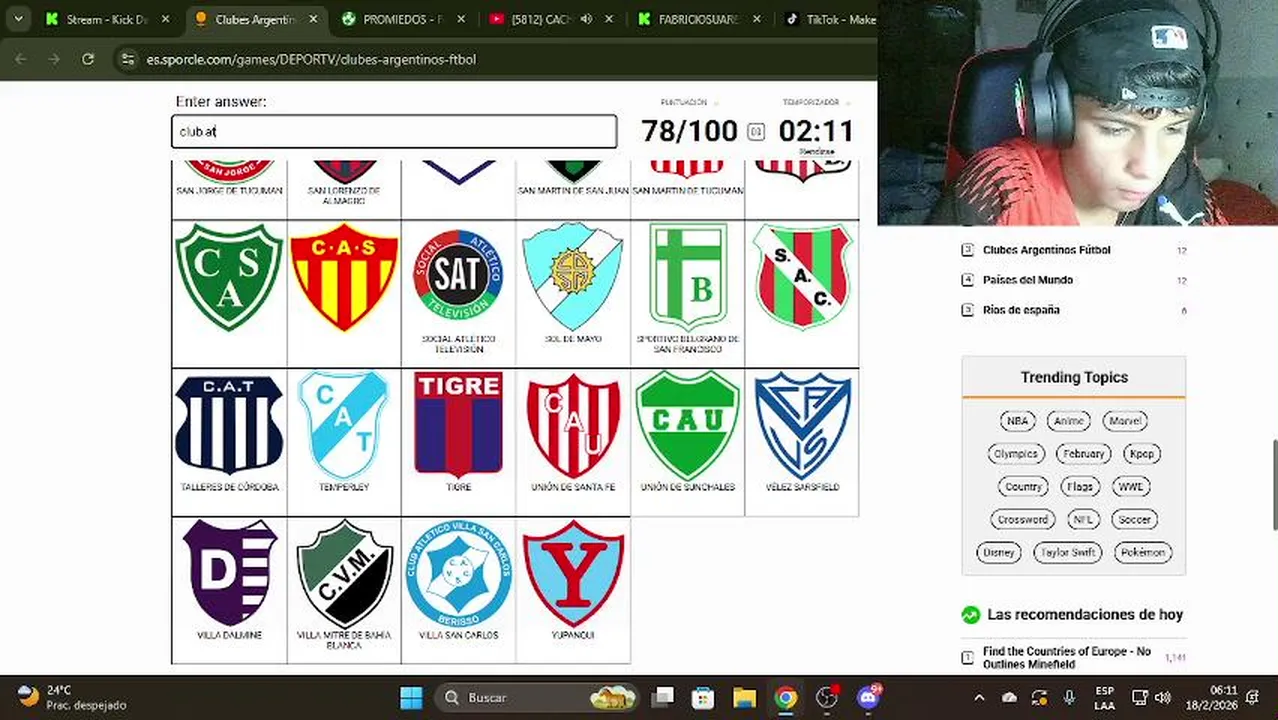
Task: Click the Villa Dálmine crest
Action: click(229, 573)
